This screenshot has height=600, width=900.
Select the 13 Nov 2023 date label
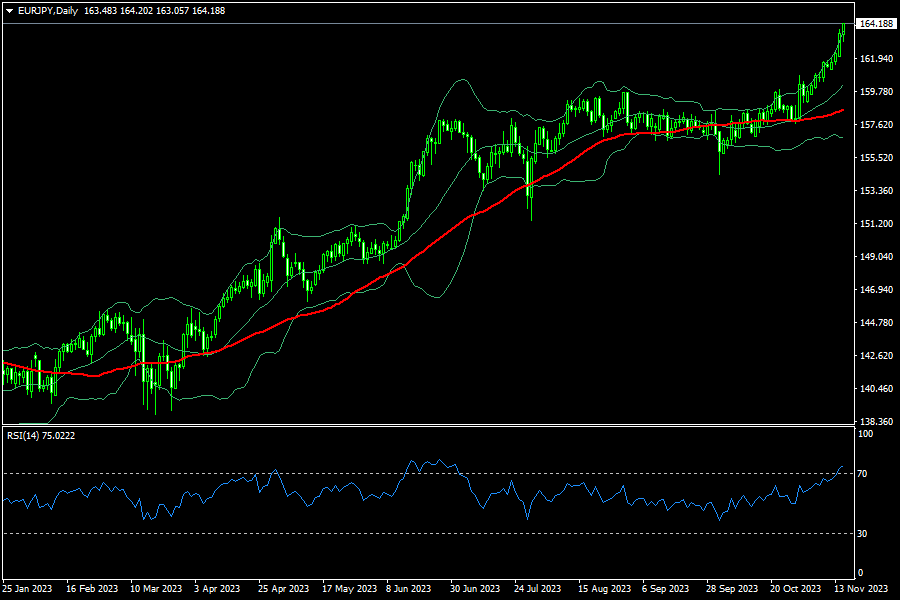[860, 589]
